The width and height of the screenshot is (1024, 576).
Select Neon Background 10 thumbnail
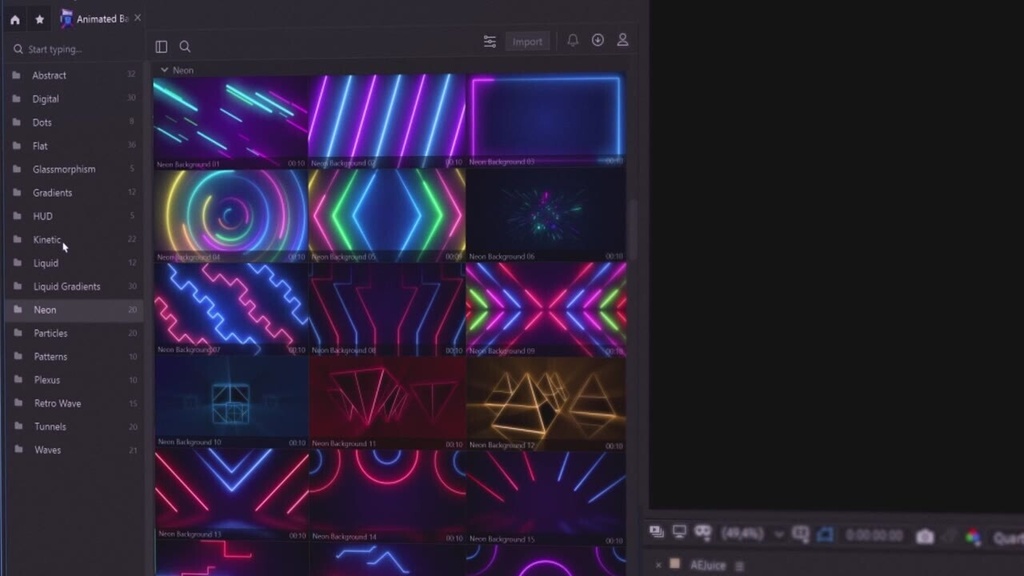pyautogui.click(x=232, y=402)
